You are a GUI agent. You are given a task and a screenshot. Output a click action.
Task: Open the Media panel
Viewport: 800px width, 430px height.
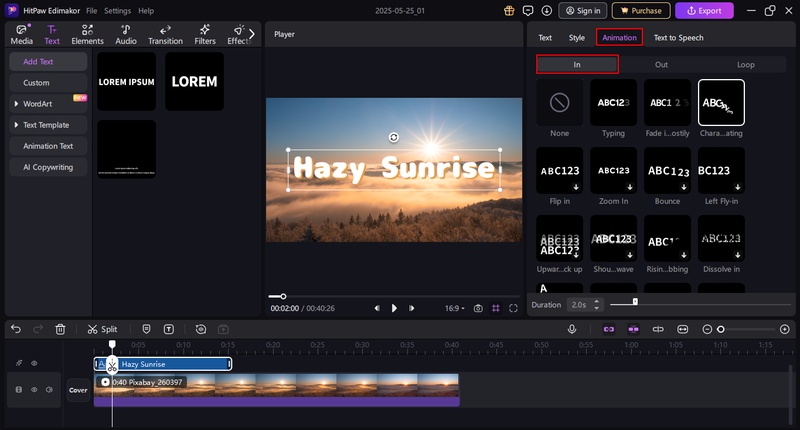click(x=21, y=35)
